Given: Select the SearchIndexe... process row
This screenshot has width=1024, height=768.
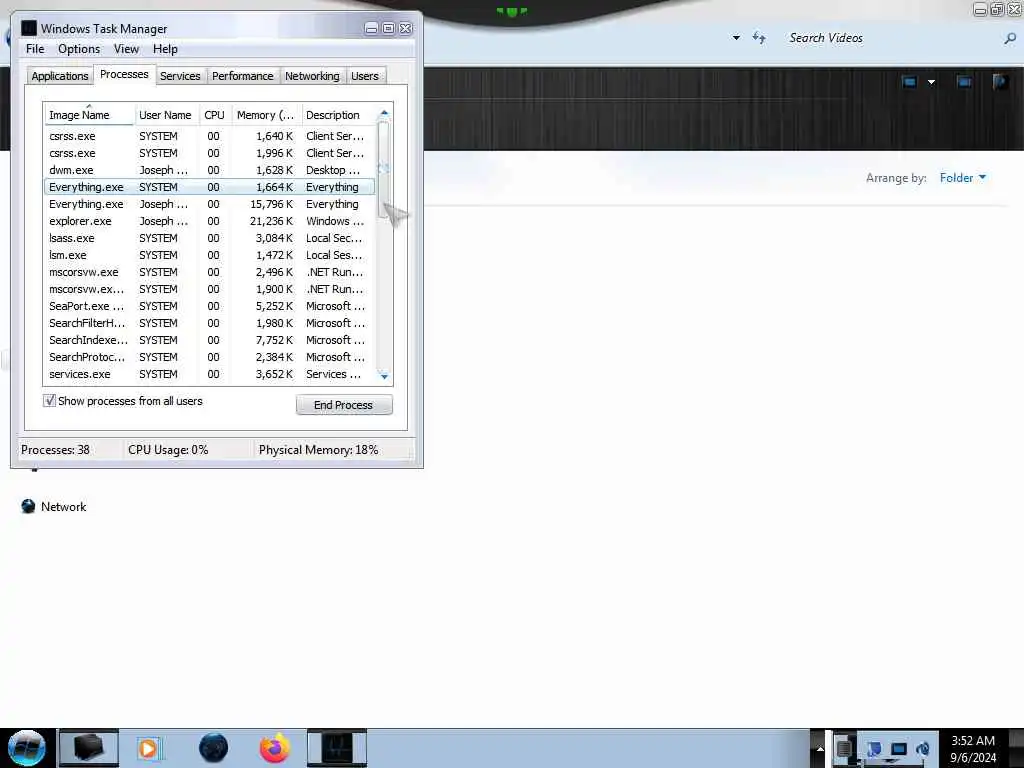Looking at the screenshot, I should [209, 340].
